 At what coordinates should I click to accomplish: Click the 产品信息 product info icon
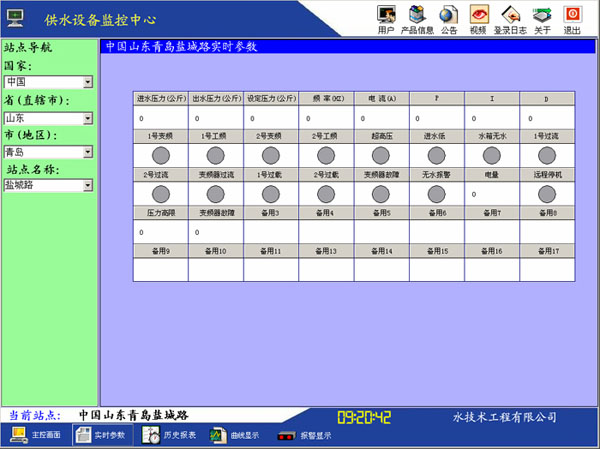coord(417,14)
